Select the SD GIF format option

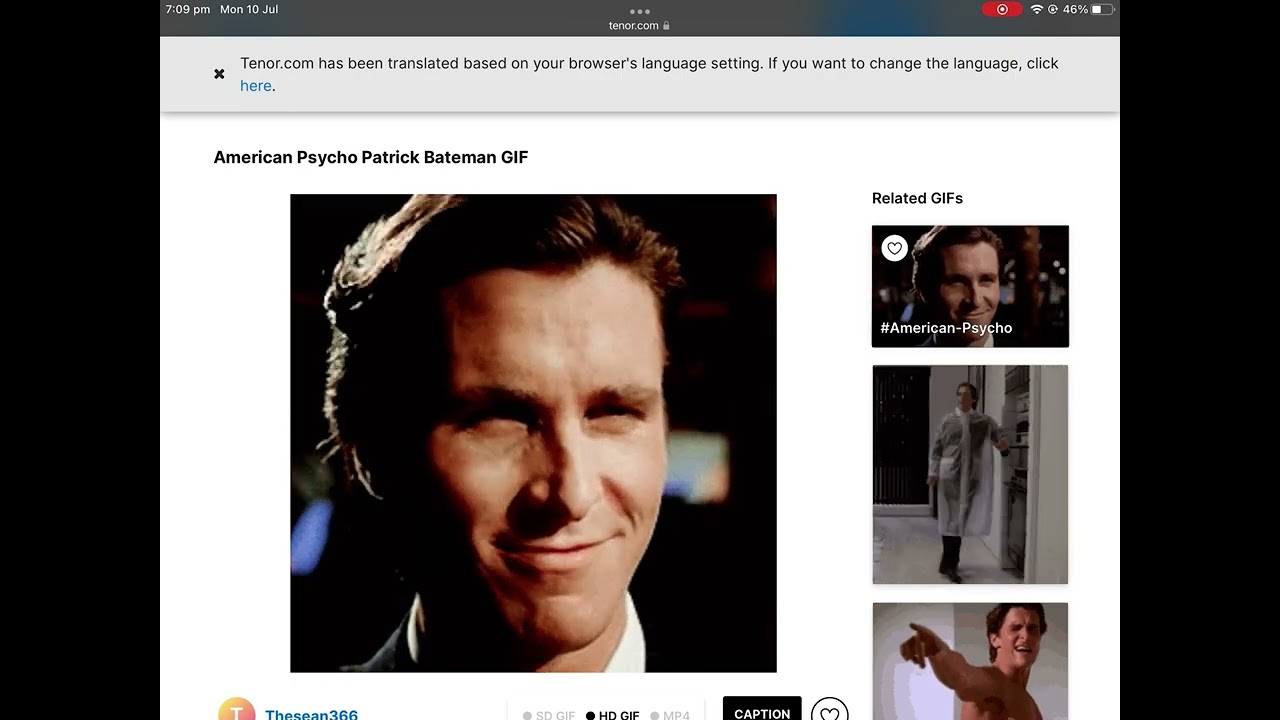pos(549,716)
